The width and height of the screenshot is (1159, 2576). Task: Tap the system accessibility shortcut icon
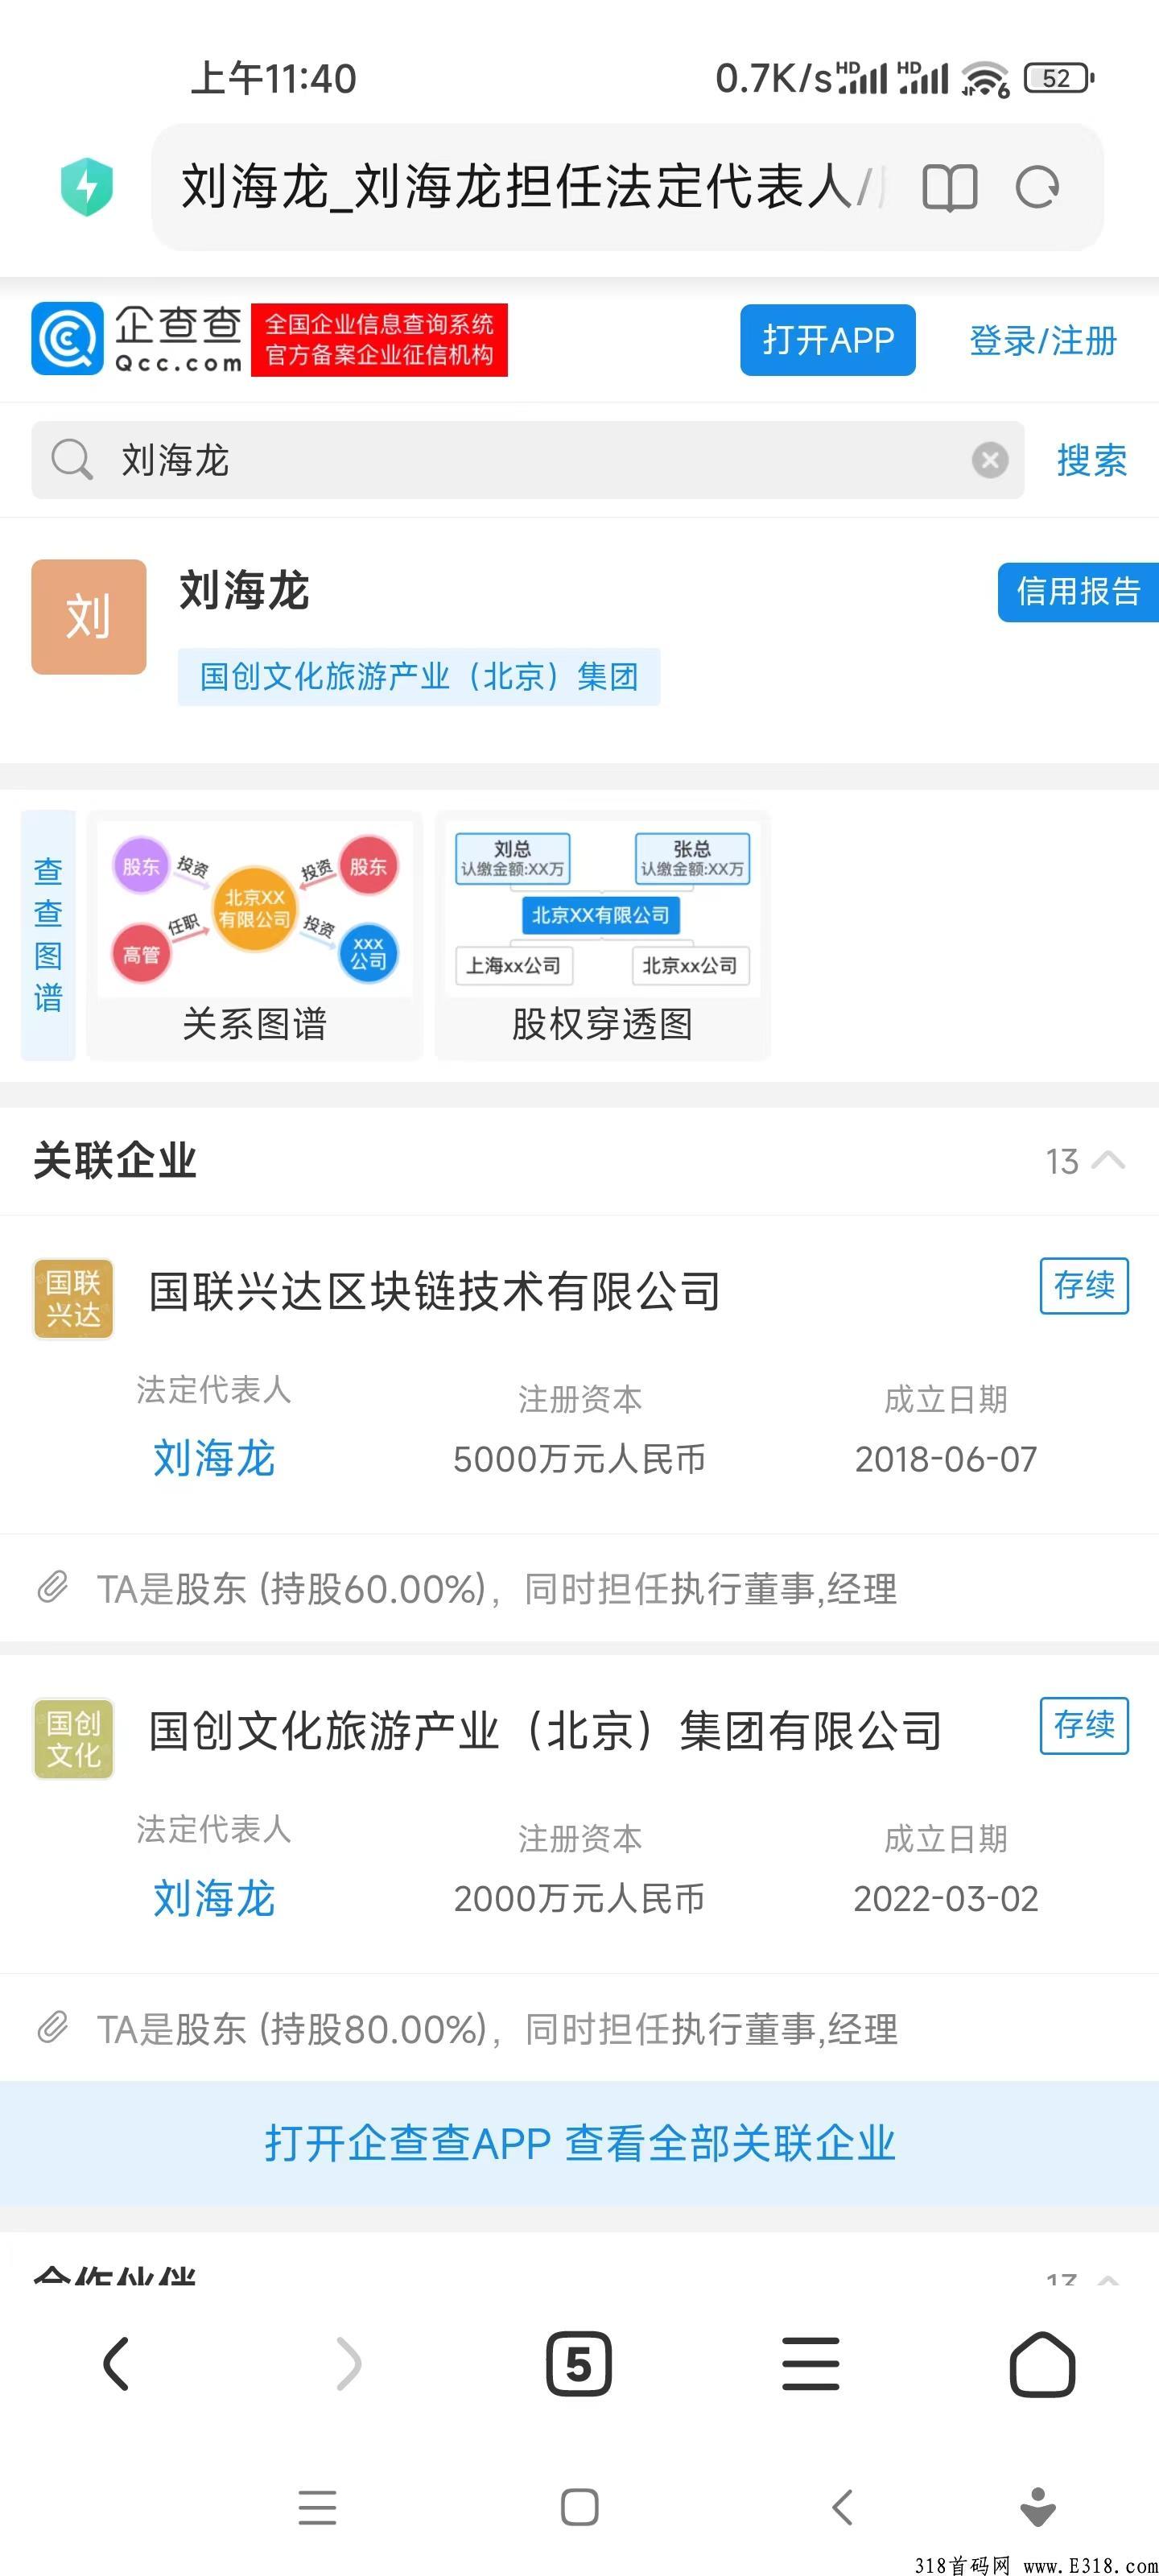1038,2507
